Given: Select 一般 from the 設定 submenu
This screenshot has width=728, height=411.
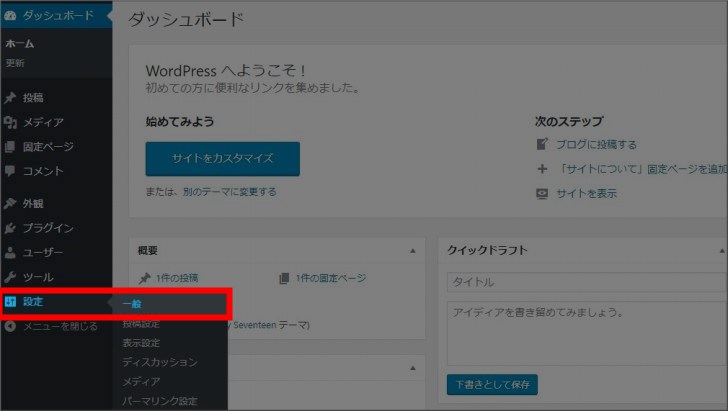Looking at the screenshot, I should [x=132, y=303].
